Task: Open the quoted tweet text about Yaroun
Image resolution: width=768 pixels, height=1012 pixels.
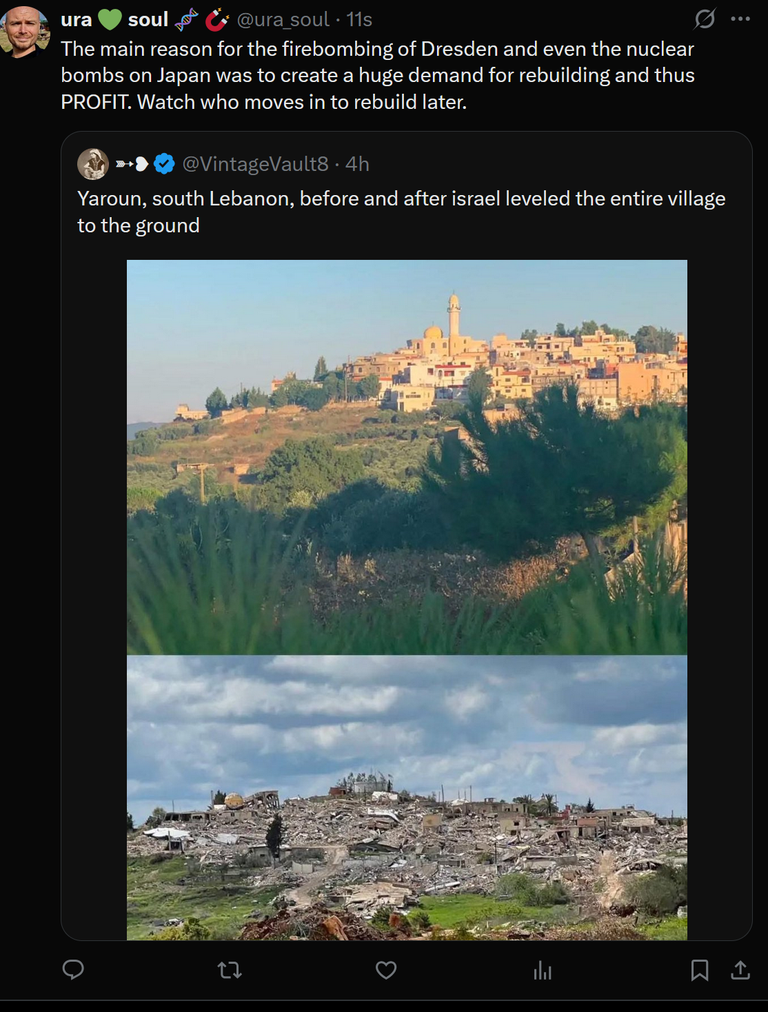Action: 401,212
